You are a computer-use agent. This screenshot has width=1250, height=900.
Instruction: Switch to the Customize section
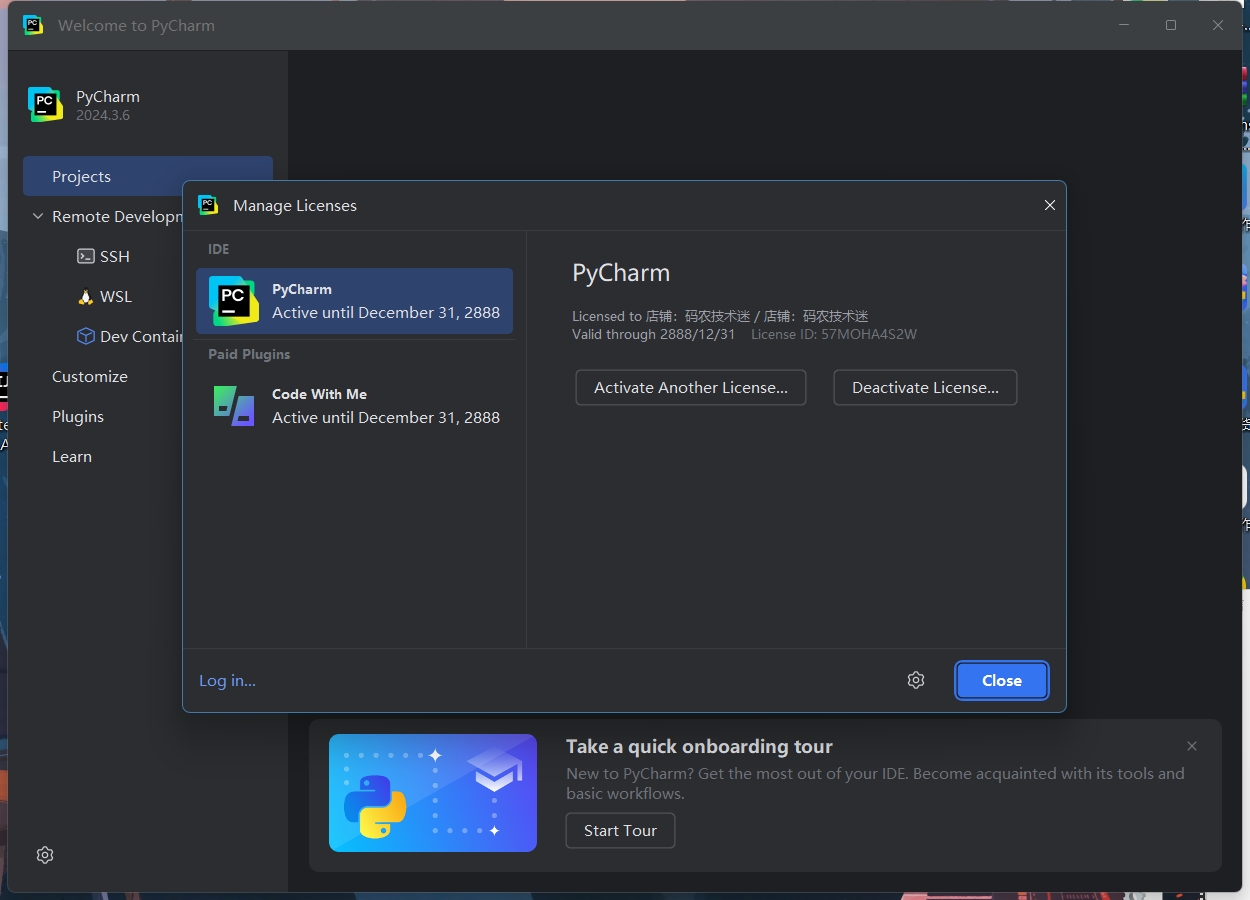click(90, 376)
